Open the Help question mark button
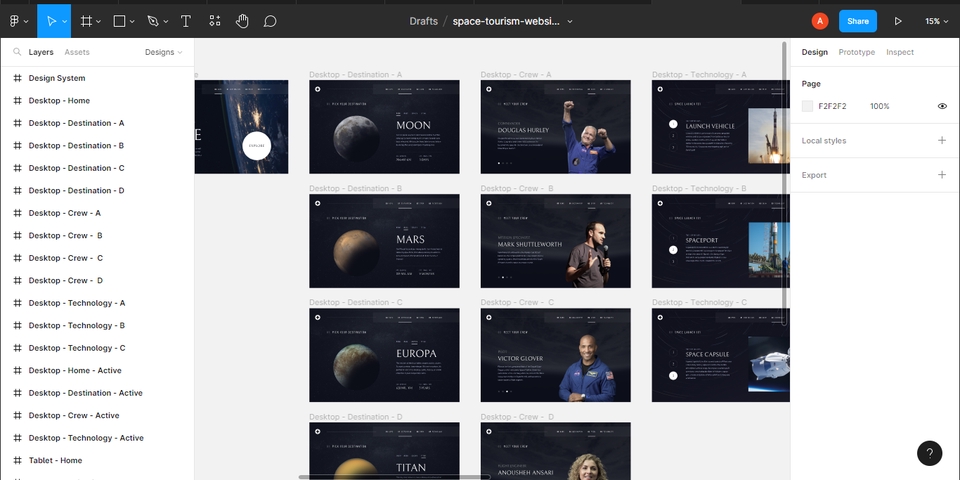The image size is (960, 480). [x=929, y=453]
